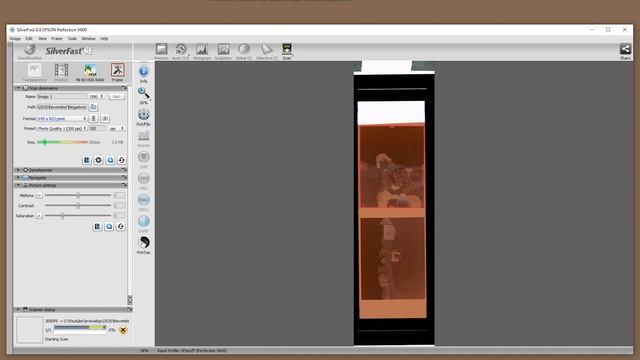Undock the Densitometer panel
640x360 pixels.
[x=124, y=170]
